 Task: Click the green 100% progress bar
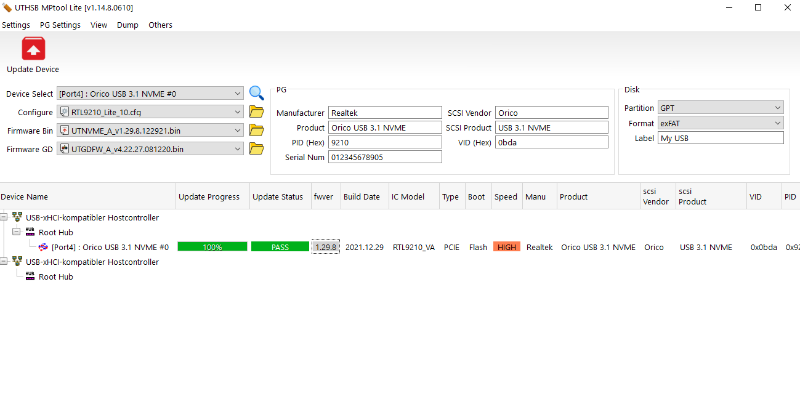tap(212, 247)
